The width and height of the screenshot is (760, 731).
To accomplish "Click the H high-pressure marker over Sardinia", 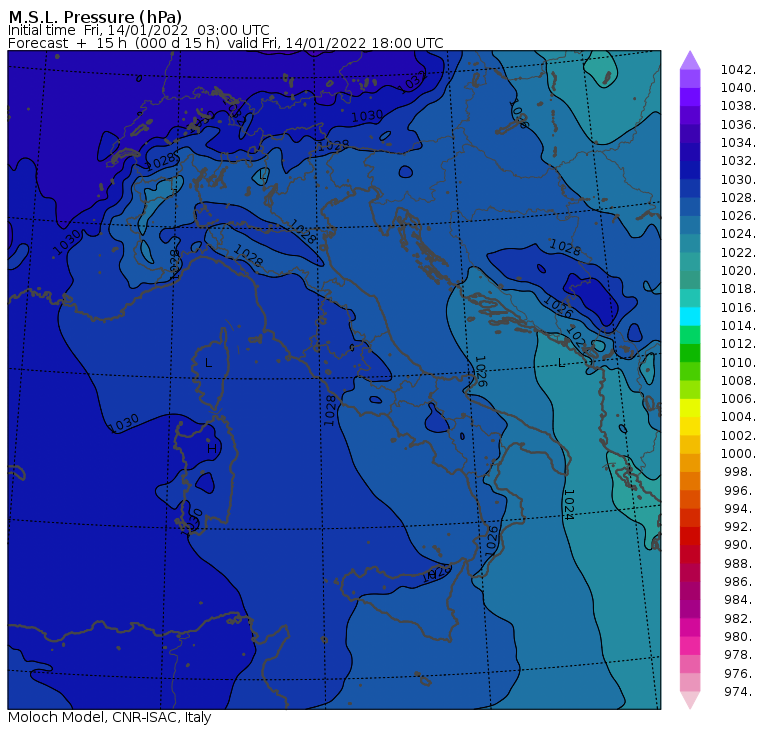I will pos(212,449).
